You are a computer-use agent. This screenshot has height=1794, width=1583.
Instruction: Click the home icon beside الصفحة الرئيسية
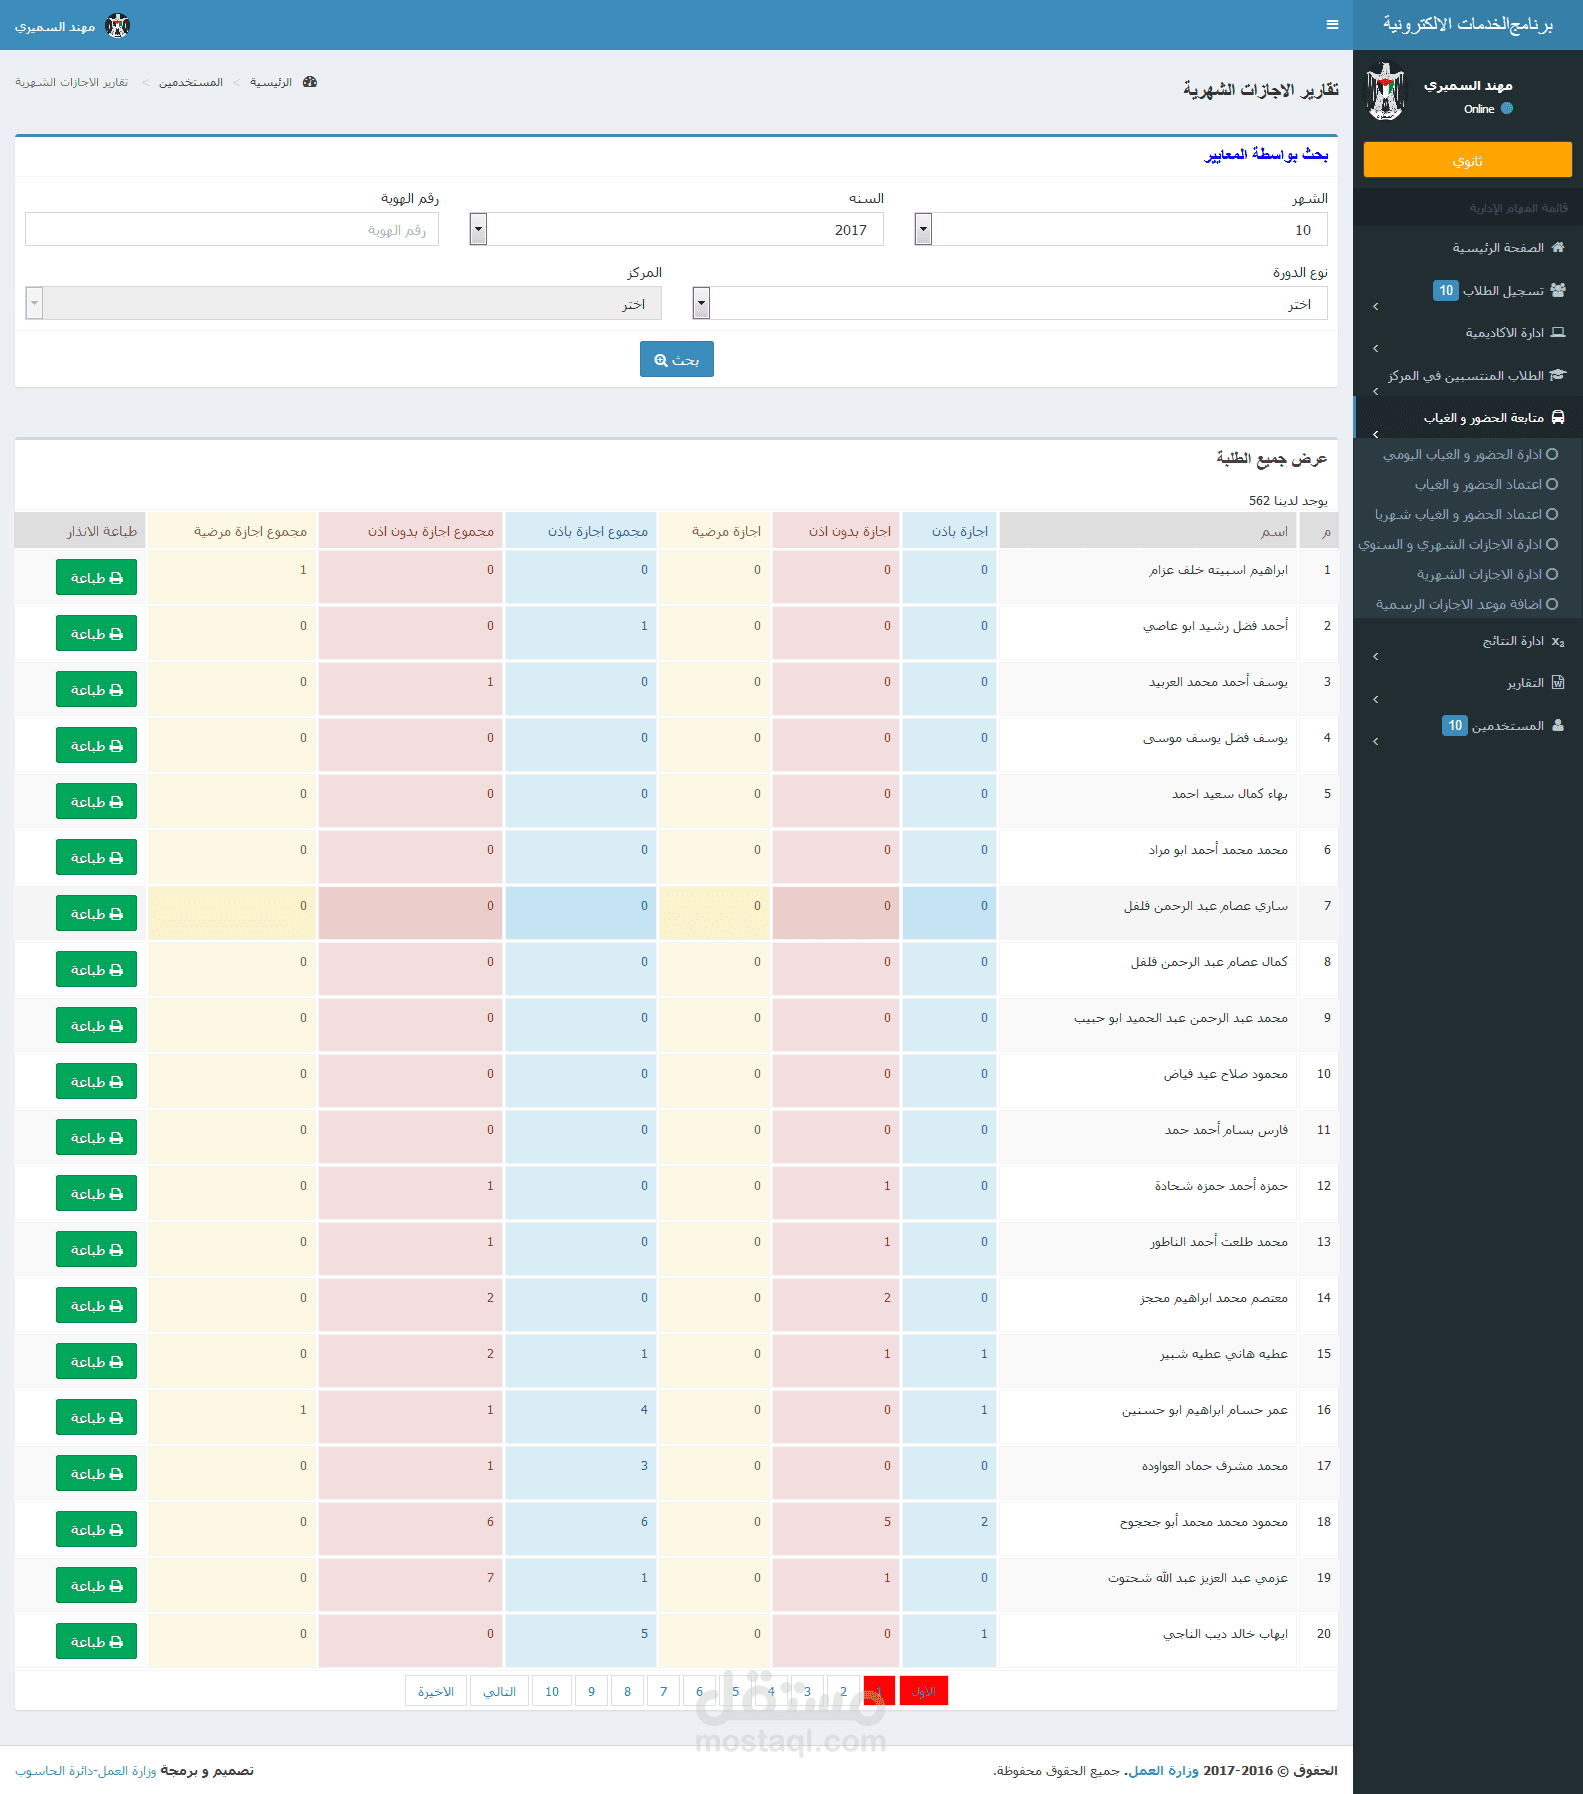point(1558,247)
